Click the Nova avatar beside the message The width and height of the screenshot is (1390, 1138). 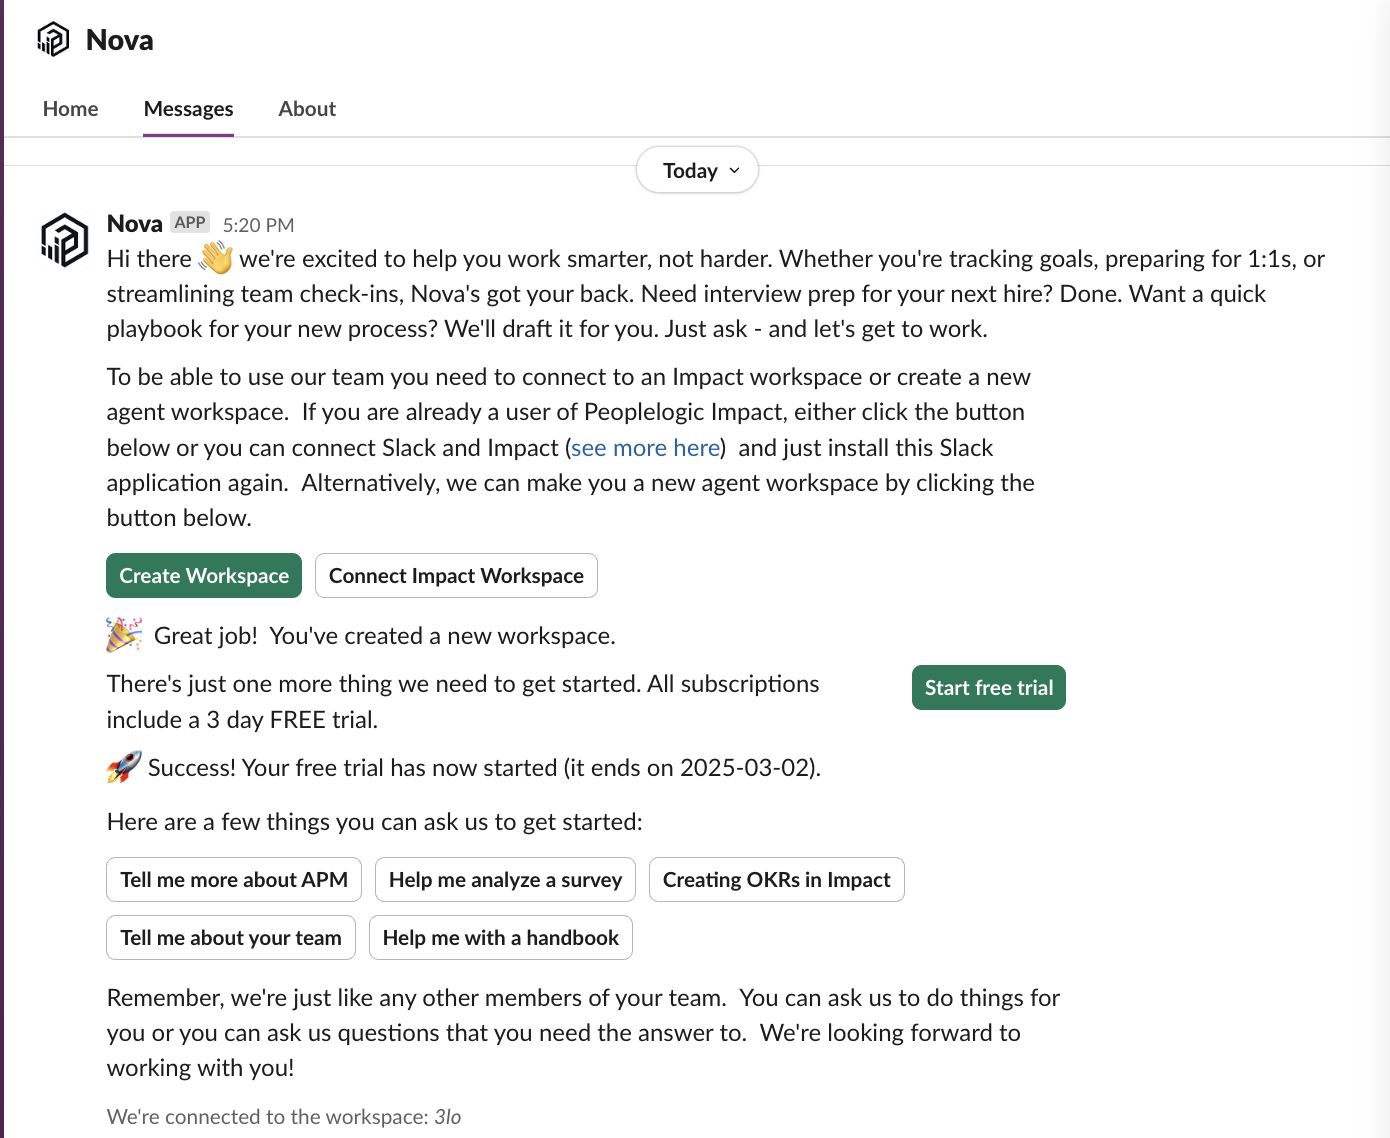pyautogui.click(x=65, y=240)
